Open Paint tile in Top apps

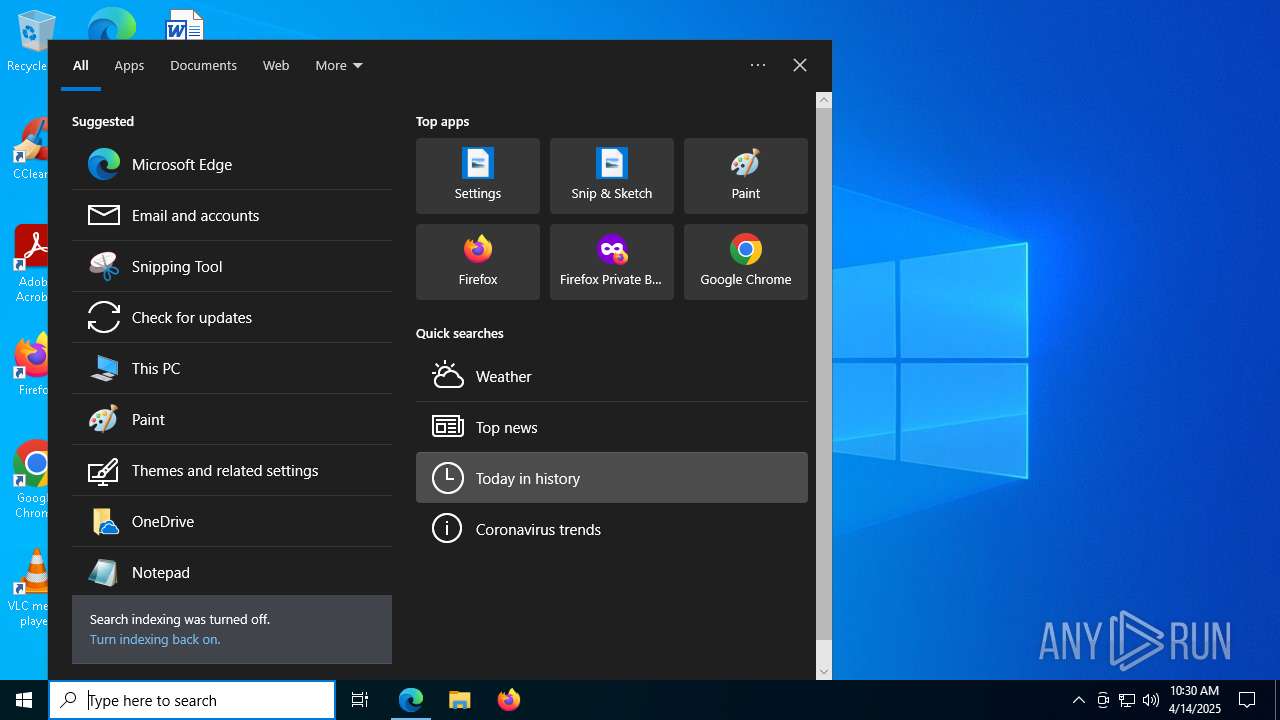coord(746,176)
